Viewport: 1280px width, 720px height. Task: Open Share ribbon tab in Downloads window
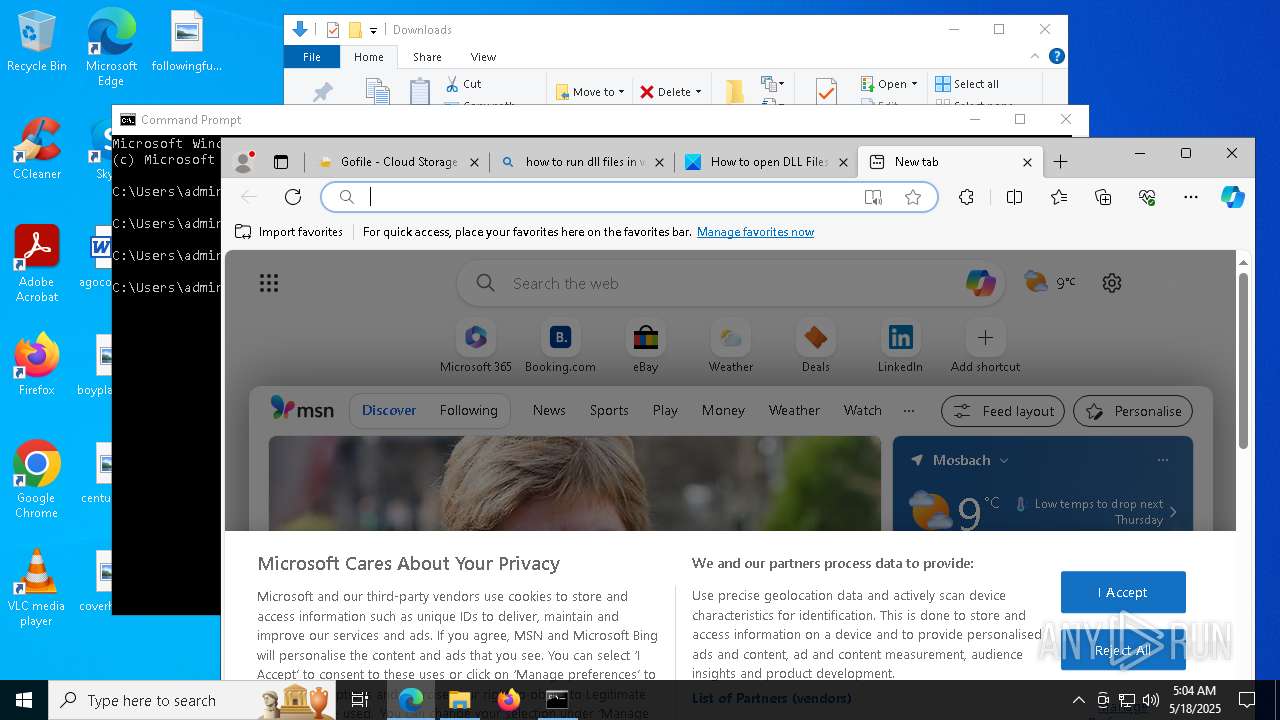(427, 57)
